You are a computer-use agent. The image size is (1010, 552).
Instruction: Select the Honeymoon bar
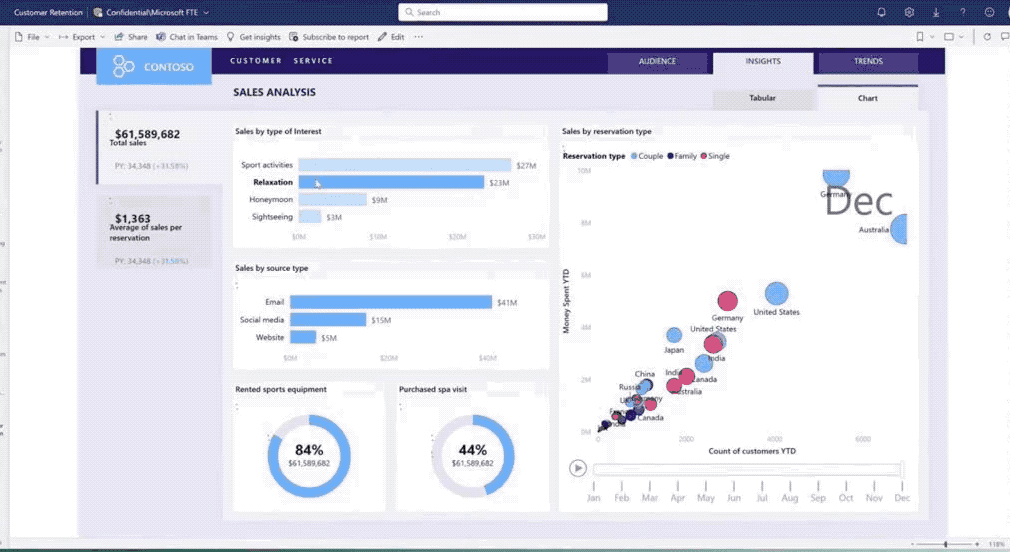(332, 200)
